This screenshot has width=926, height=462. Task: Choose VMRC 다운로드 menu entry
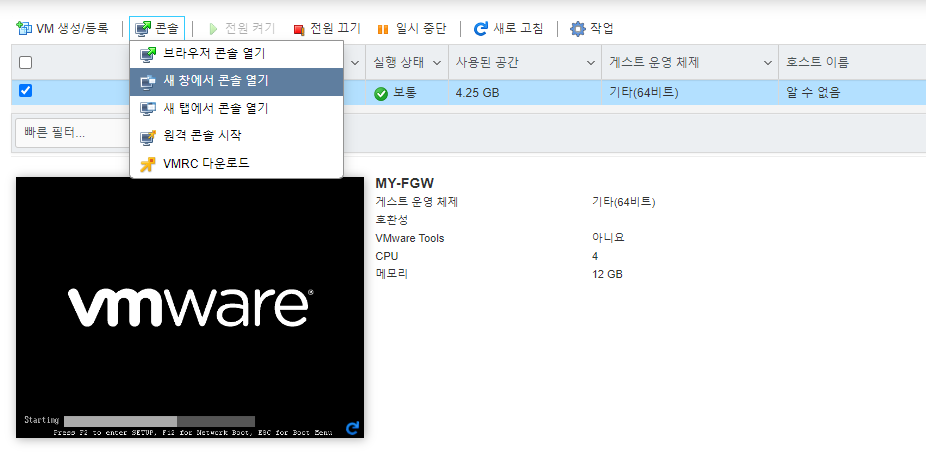pos(236,163)
